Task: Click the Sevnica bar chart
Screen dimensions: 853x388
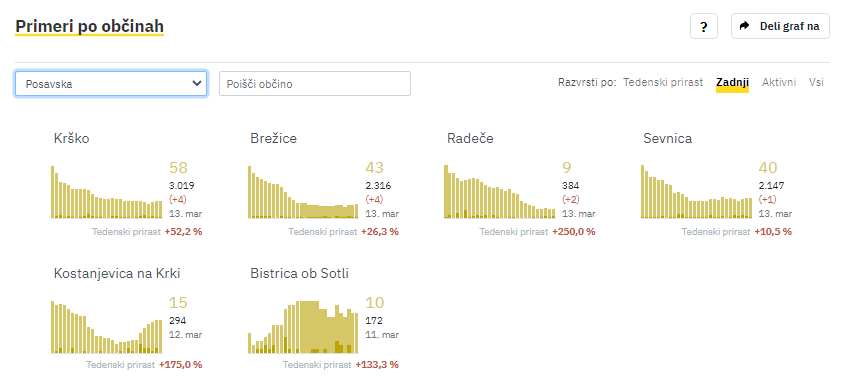Action: pyautogui.click(x=696, y=192)
